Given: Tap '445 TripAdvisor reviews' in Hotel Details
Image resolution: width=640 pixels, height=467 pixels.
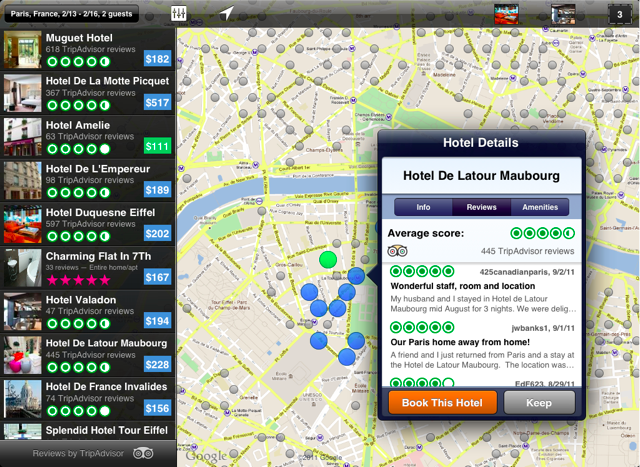Looking at the screenshot, I should coord(527,251).
